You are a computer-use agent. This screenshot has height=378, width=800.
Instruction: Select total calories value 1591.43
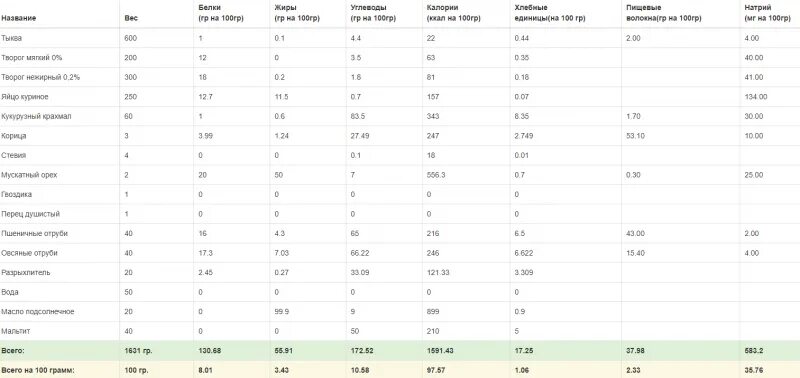click(440, 351)
